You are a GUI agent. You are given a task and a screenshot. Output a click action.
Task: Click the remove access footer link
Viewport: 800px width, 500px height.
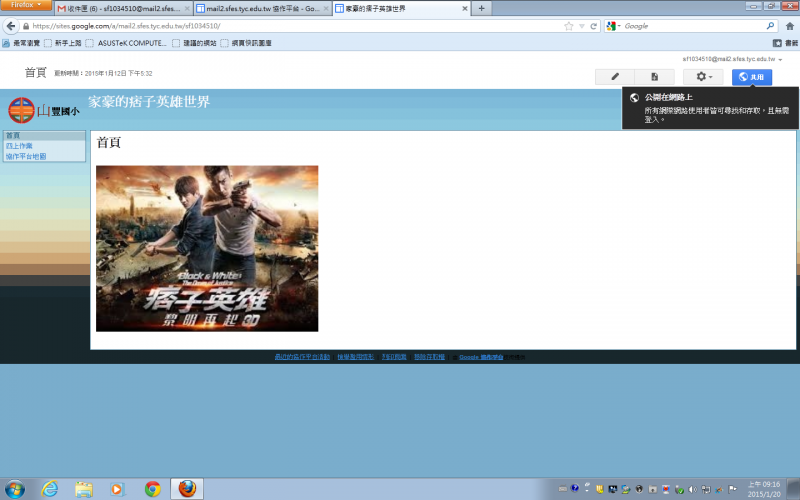429,357
